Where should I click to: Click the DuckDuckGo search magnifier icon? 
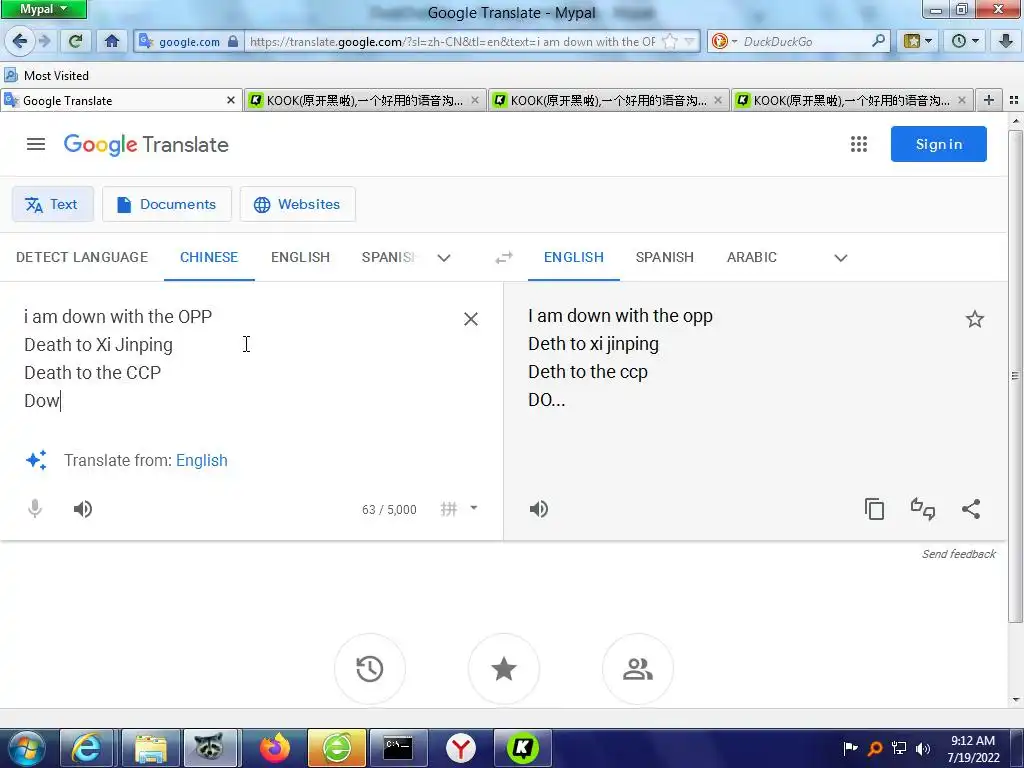(878, 41)
